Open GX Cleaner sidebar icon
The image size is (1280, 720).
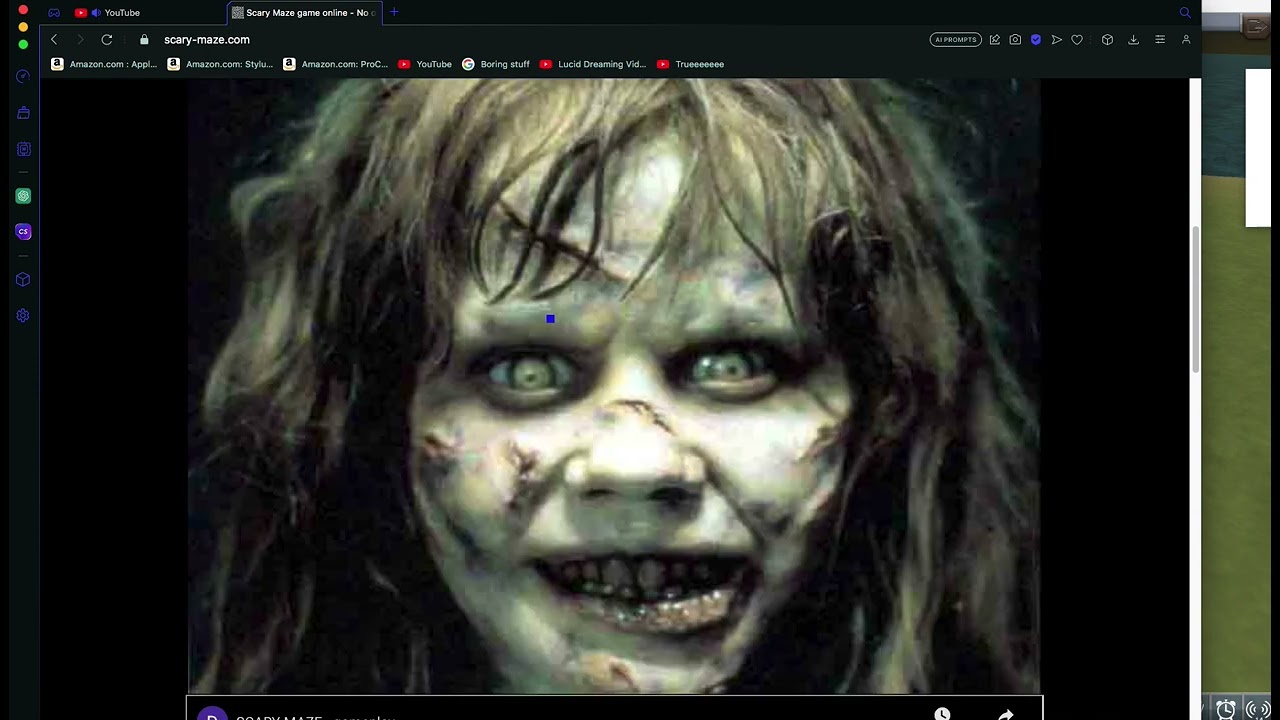23,113
